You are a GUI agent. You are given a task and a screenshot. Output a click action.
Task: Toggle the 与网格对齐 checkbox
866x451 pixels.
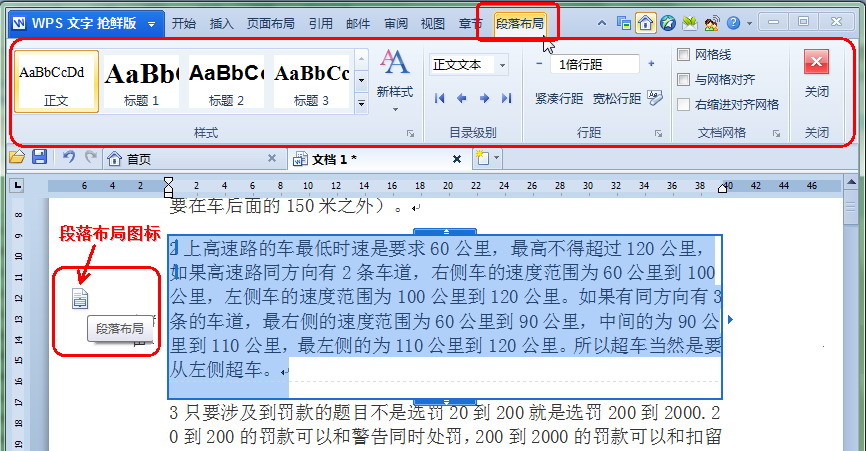click(x=684, y=80)
